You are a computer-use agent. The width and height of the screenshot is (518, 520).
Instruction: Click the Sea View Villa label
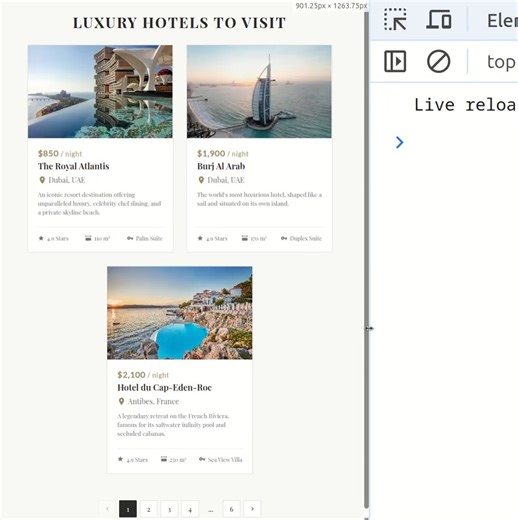[225, 460]
